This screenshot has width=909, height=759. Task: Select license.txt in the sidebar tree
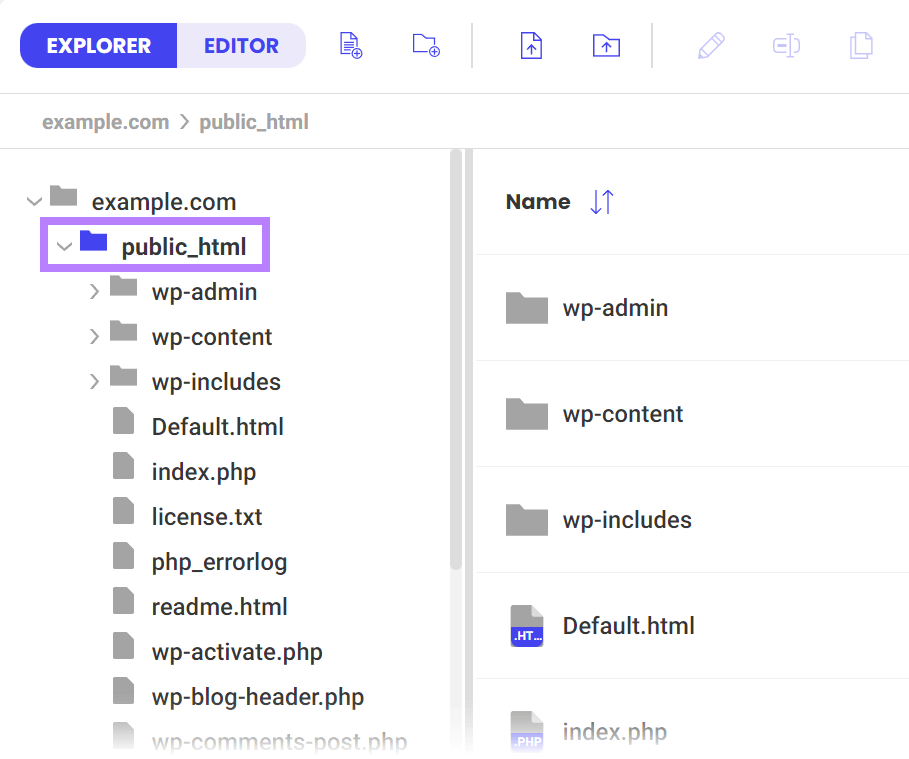pyautogui.click(x=206, y=516)
